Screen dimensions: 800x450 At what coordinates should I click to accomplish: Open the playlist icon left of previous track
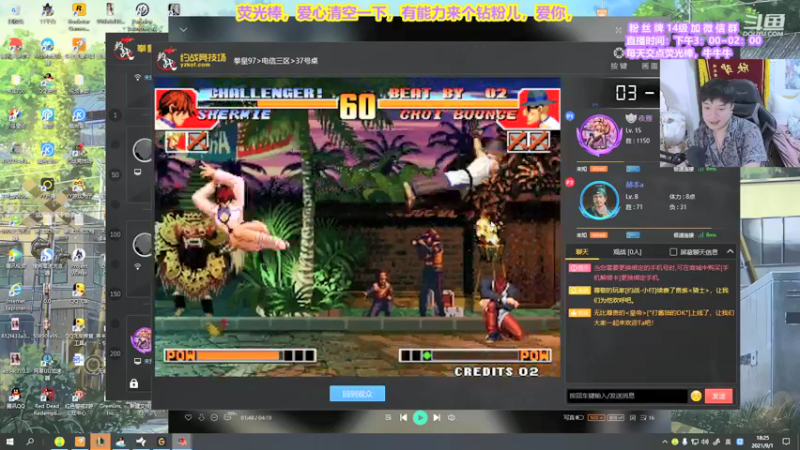[388, 417]
